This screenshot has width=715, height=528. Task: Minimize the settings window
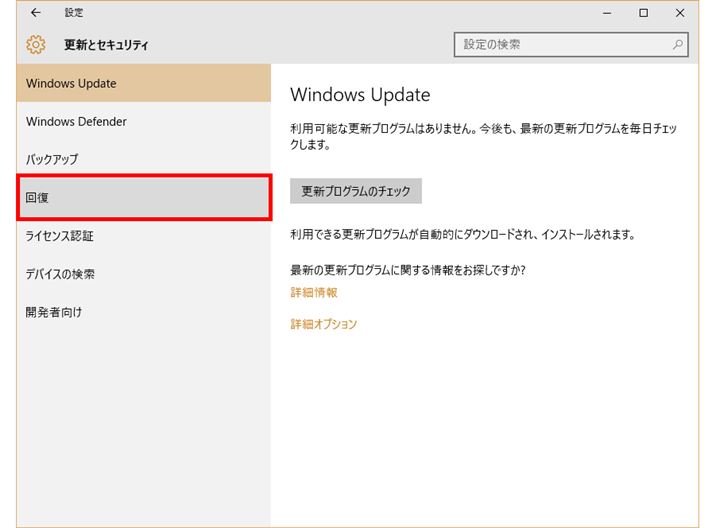[x=607, y=13]
